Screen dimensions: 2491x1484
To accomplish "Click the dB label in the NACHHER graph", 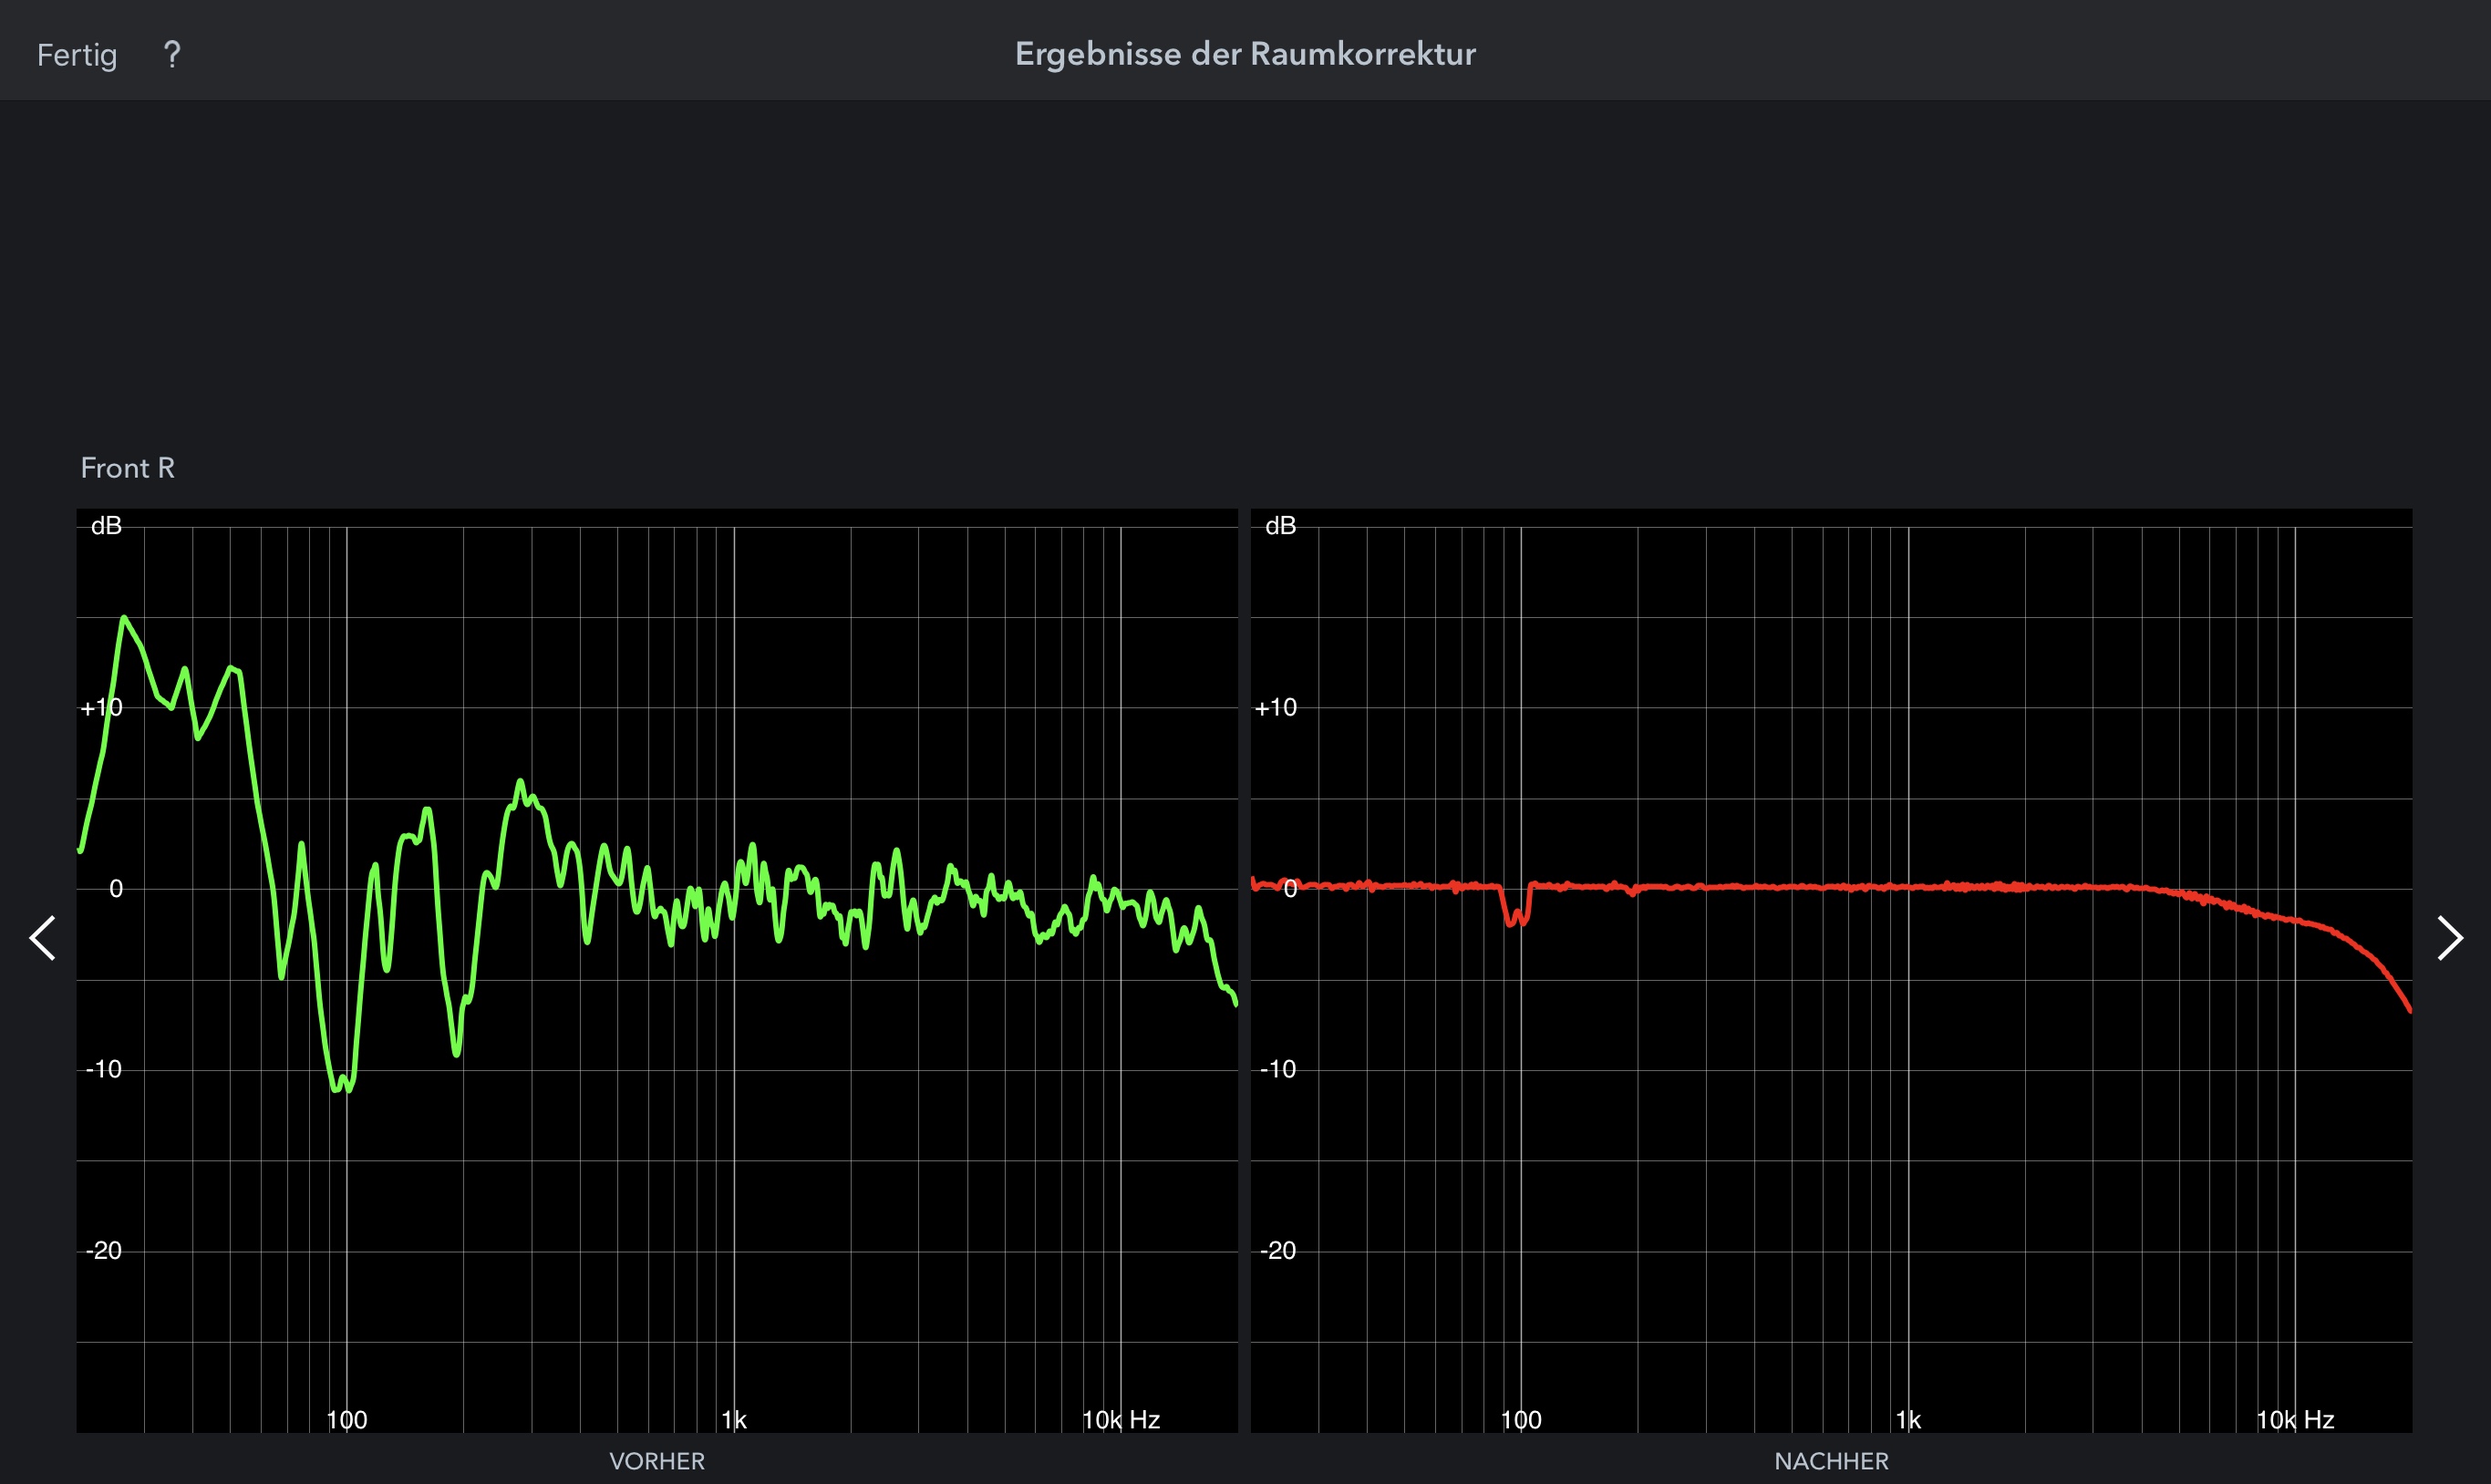I will point(1280,526).
